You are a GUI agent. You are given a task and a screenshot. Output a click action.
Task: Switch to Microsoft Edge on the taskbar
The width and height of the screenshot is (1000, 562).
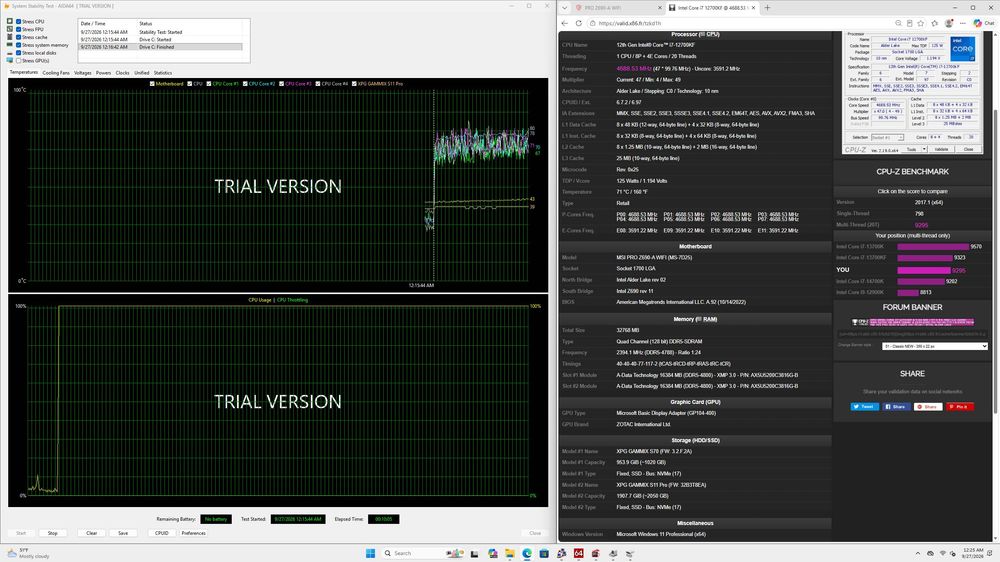click(527, 553)
